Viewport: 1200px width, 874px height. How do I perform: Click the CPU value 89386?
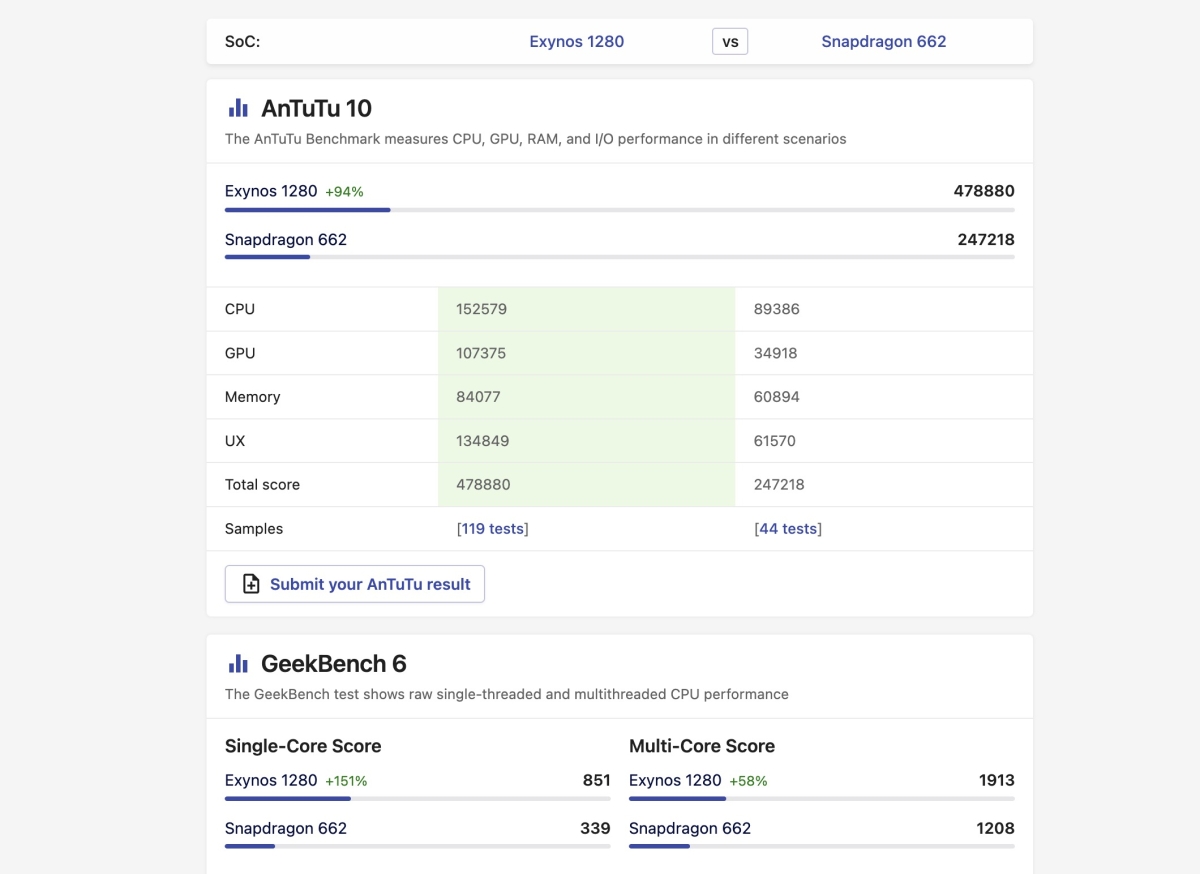777,309
